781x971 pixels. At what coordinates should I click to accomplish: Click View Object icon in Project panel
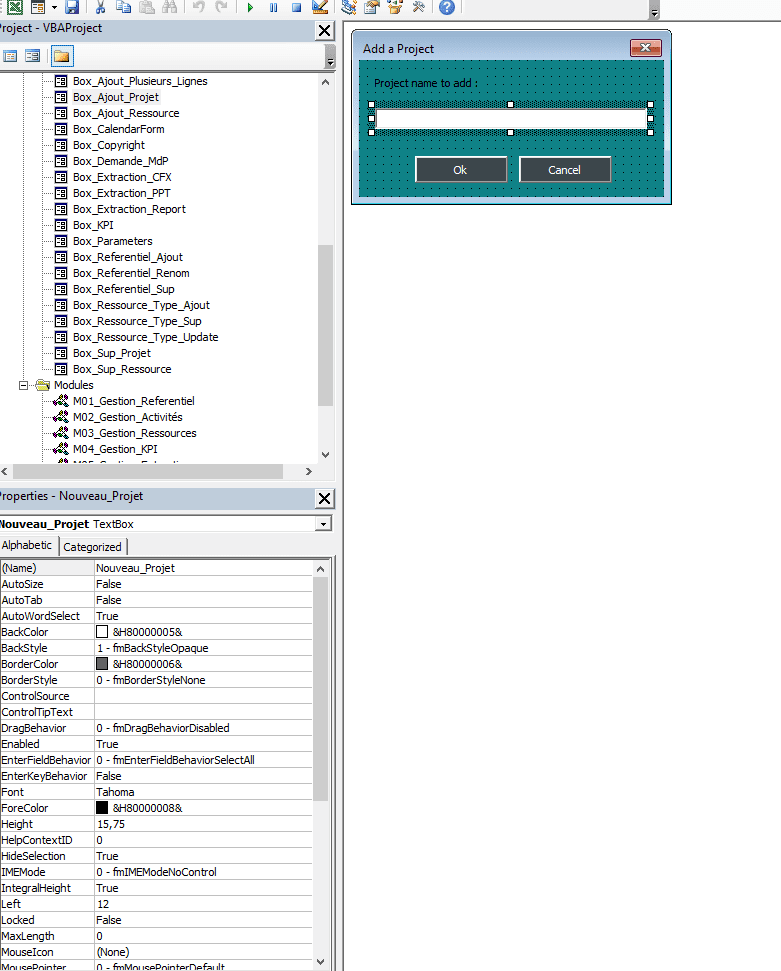(x=33, y=56)
